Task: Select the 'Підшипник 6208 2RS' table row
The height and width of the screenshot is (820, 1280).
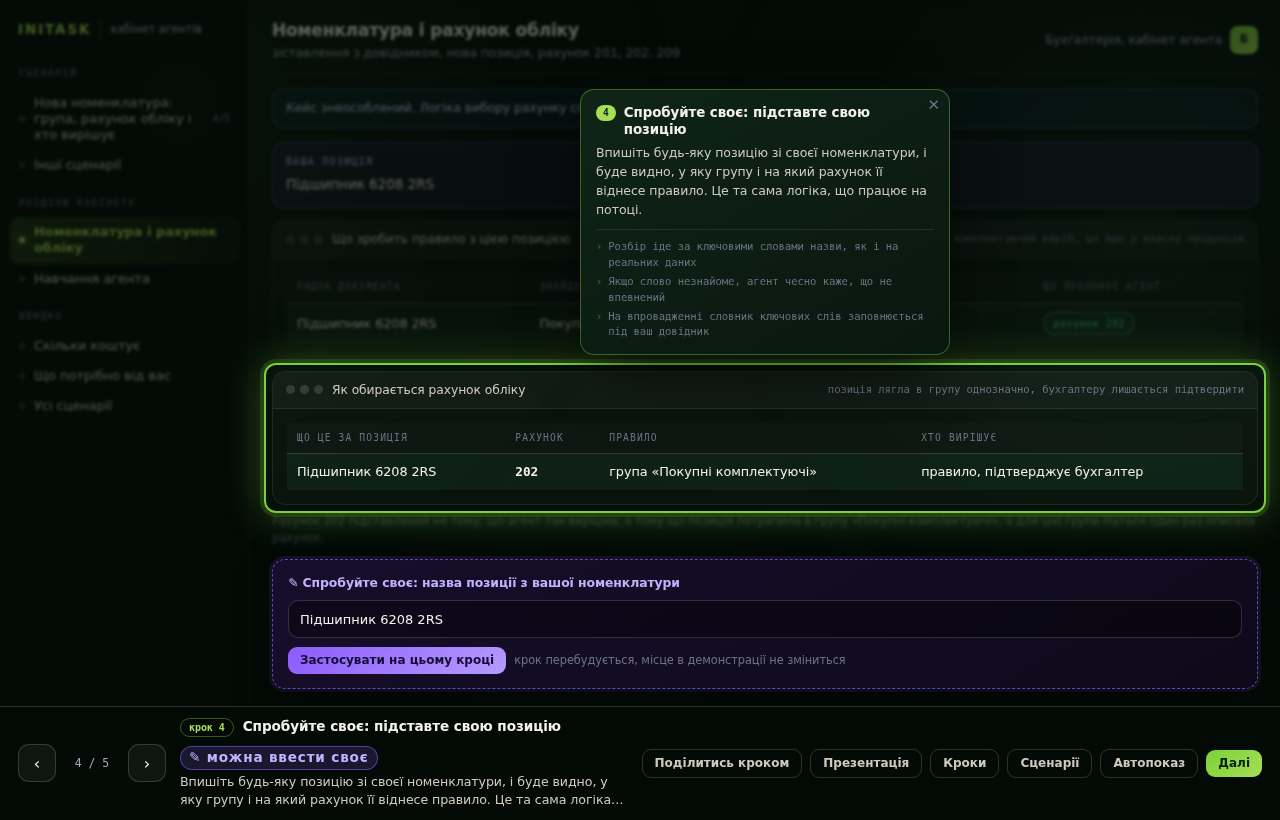Action: (765, 472)
